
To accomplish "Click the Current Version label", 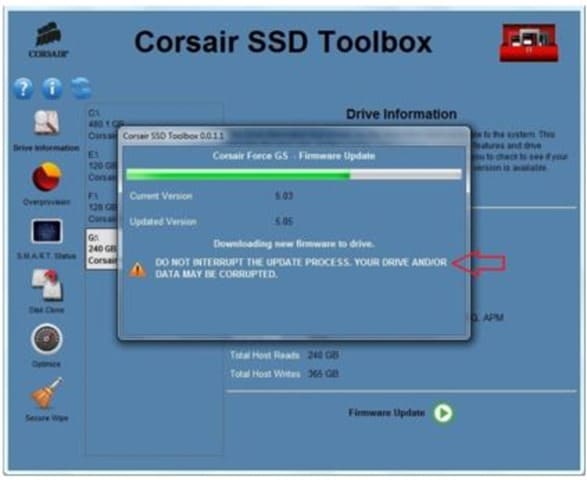I will pos(161,196).
